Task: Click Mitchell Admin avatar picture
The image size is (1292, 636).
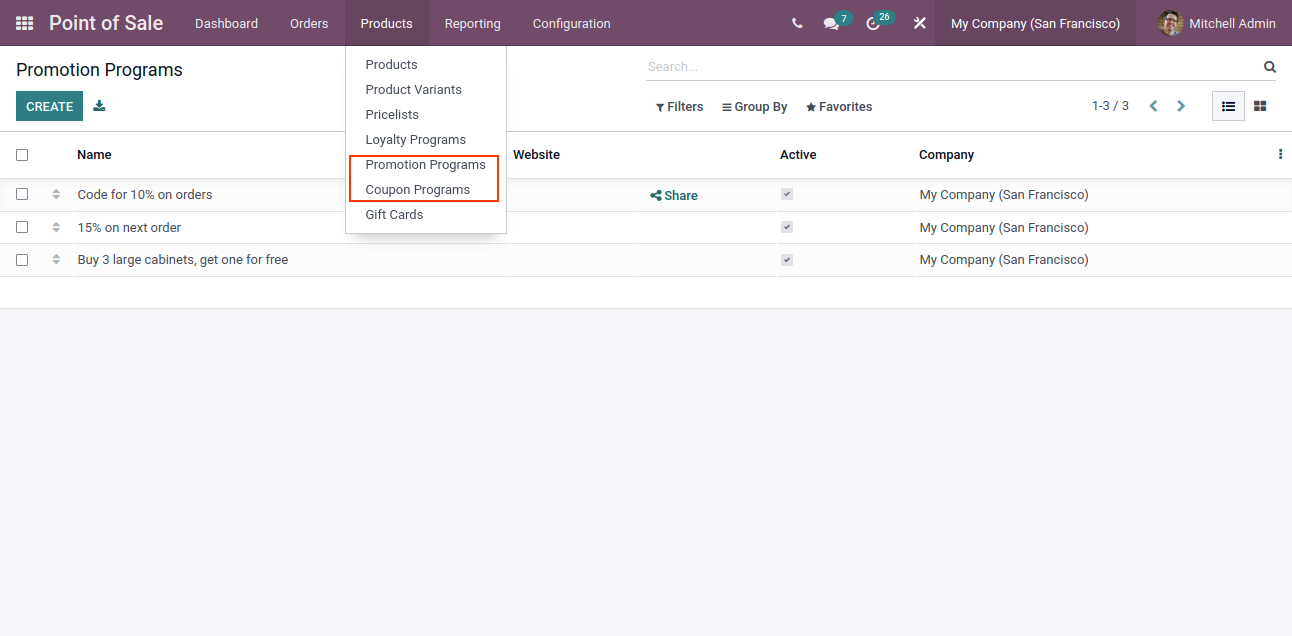Action: tap(1170, 23)
